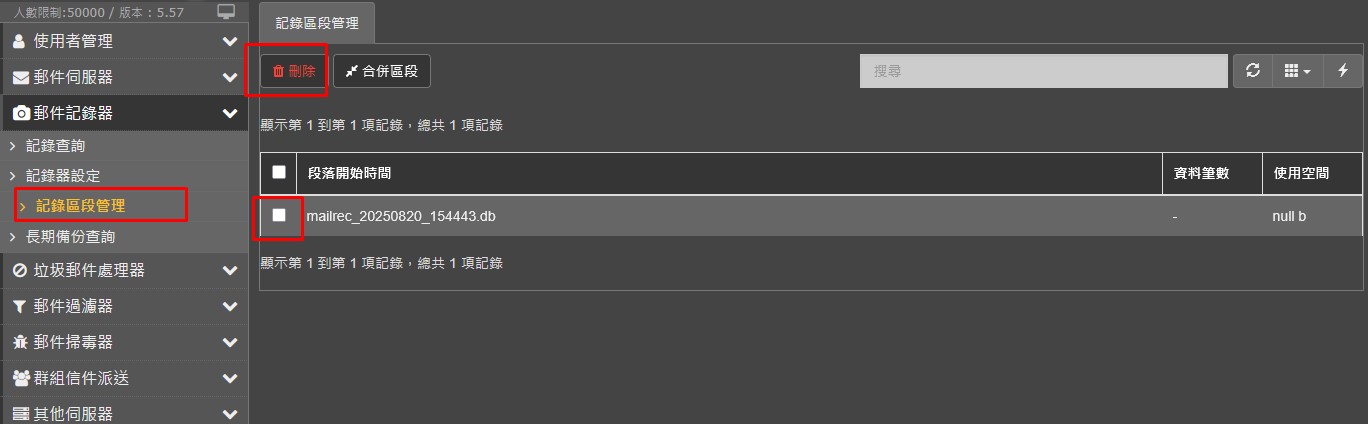Check the mailrec_20250820_154443.db row checkbox
The height and width of the screenshot is (424, 1368).
(x=279, y=215)
